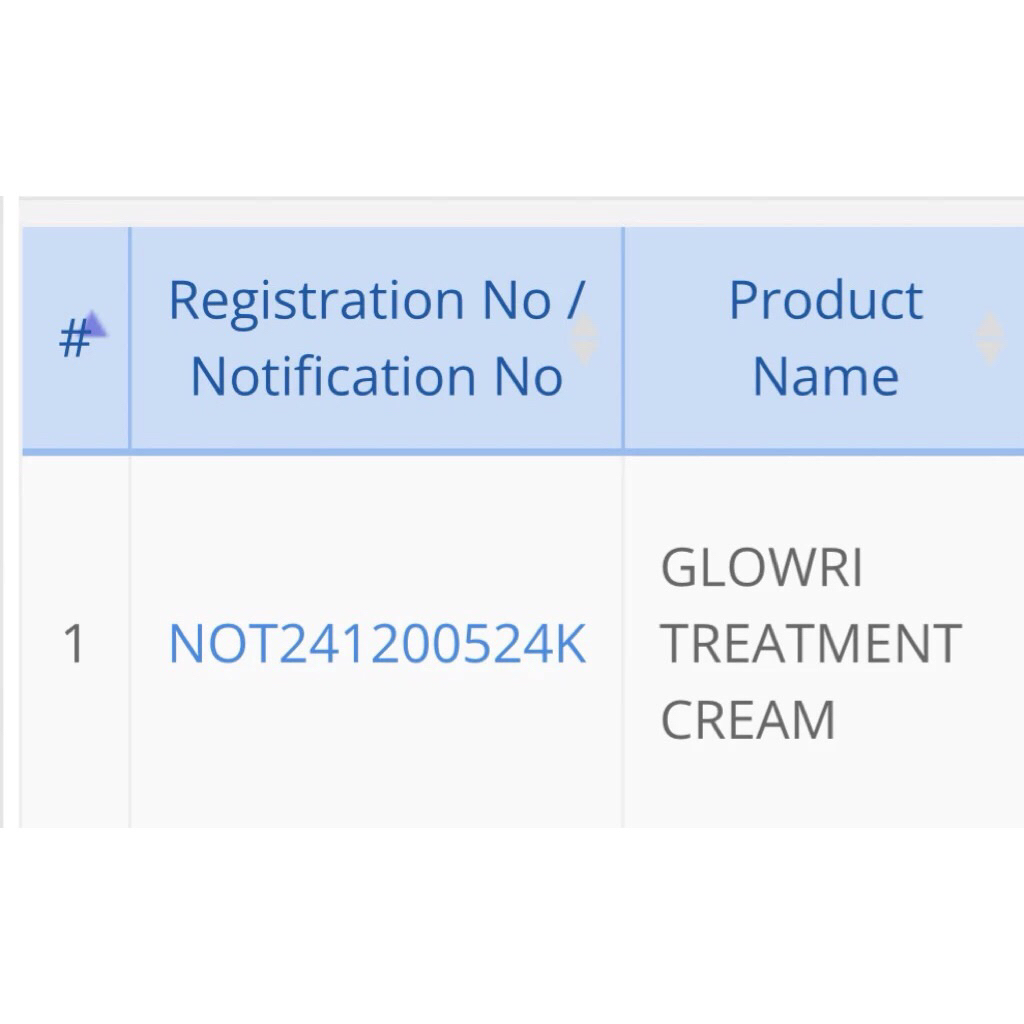Image resolution: width=1024 pixels, height=1024 pixels.
Task: Click the divider between # and Registration columns
Action: point(130,338)
